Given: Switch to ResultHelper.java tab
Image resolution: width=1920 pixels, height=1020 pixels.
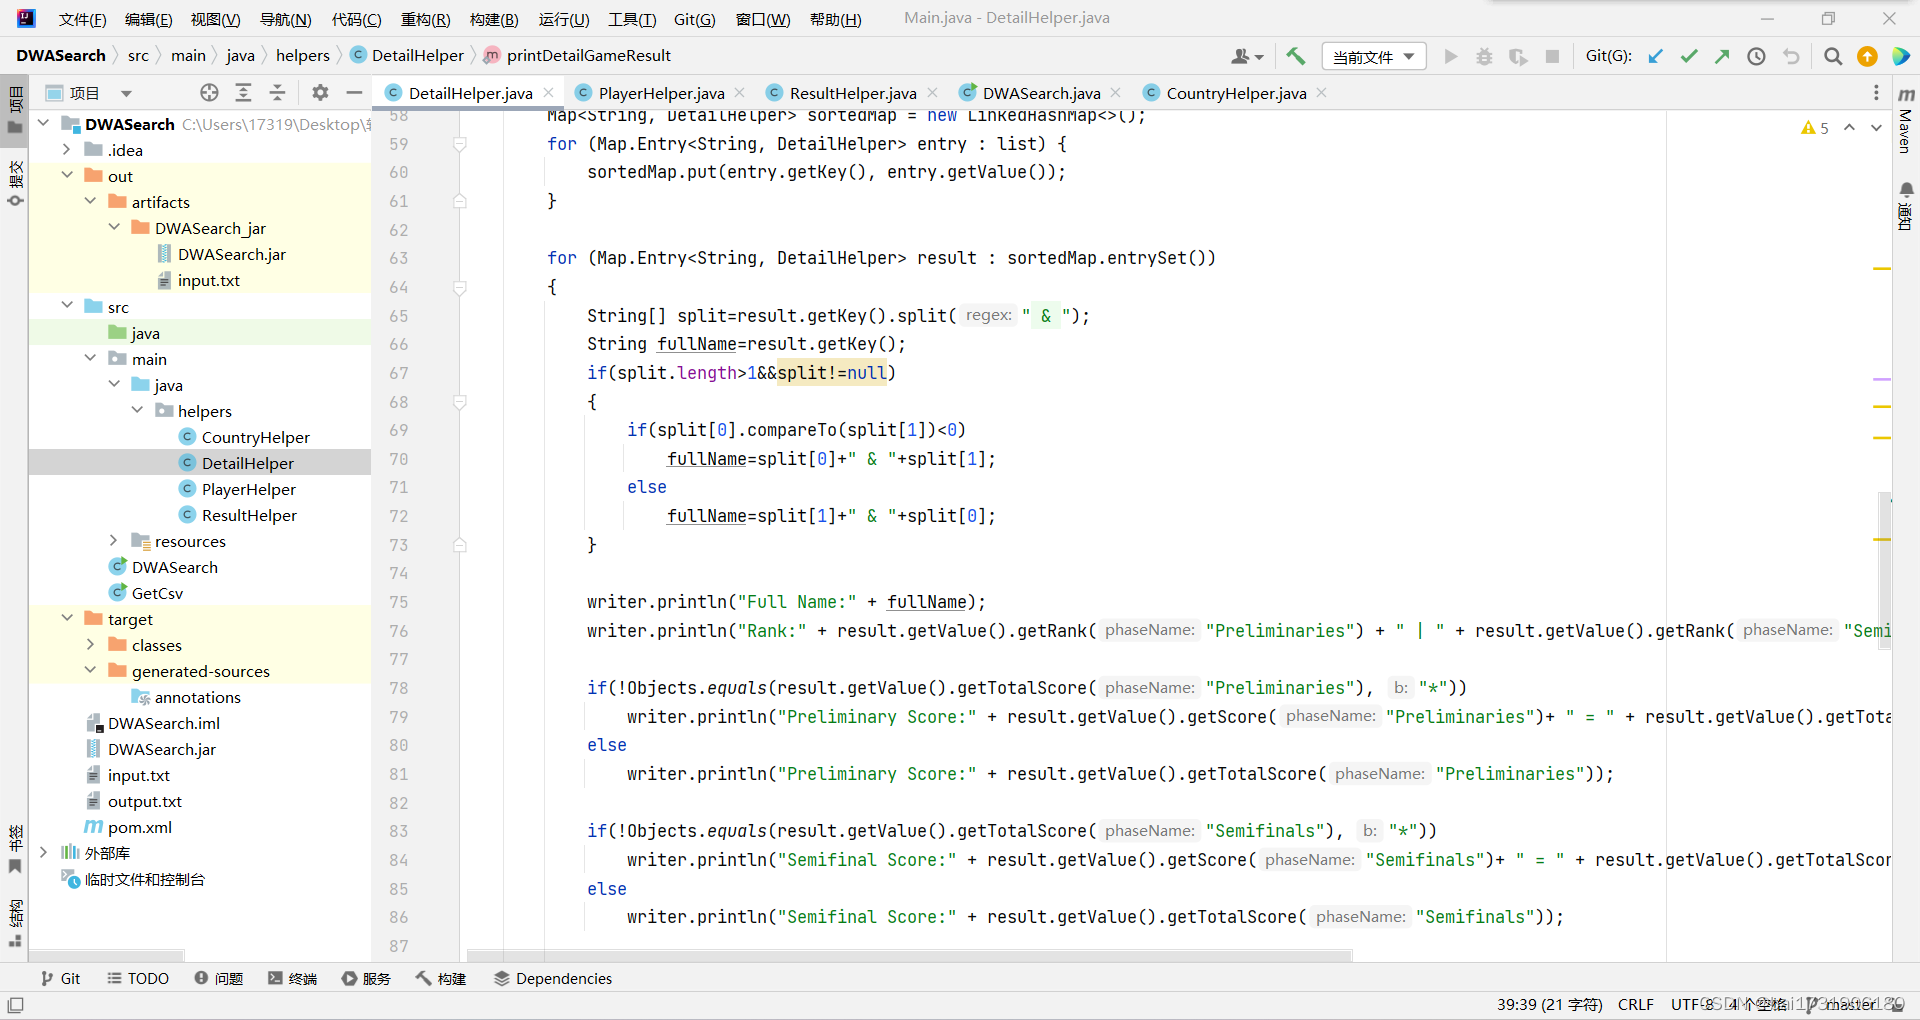Looking at the screenshot, I should (x=852, y=93).
